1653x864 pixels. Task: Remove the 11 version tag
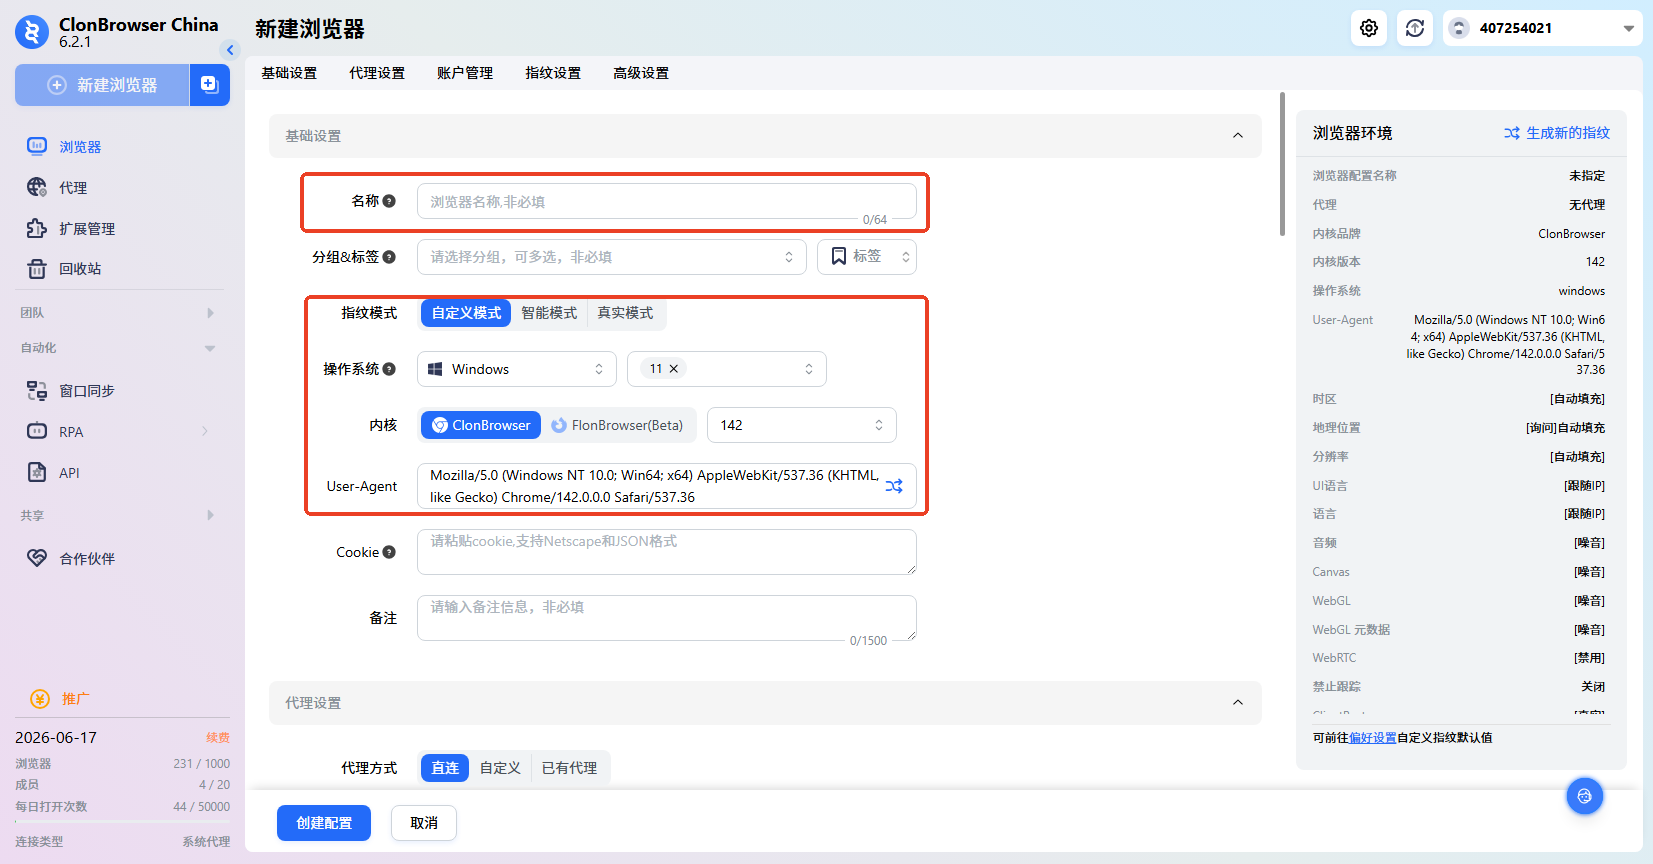pyautogui.click(x=674, y=369)
